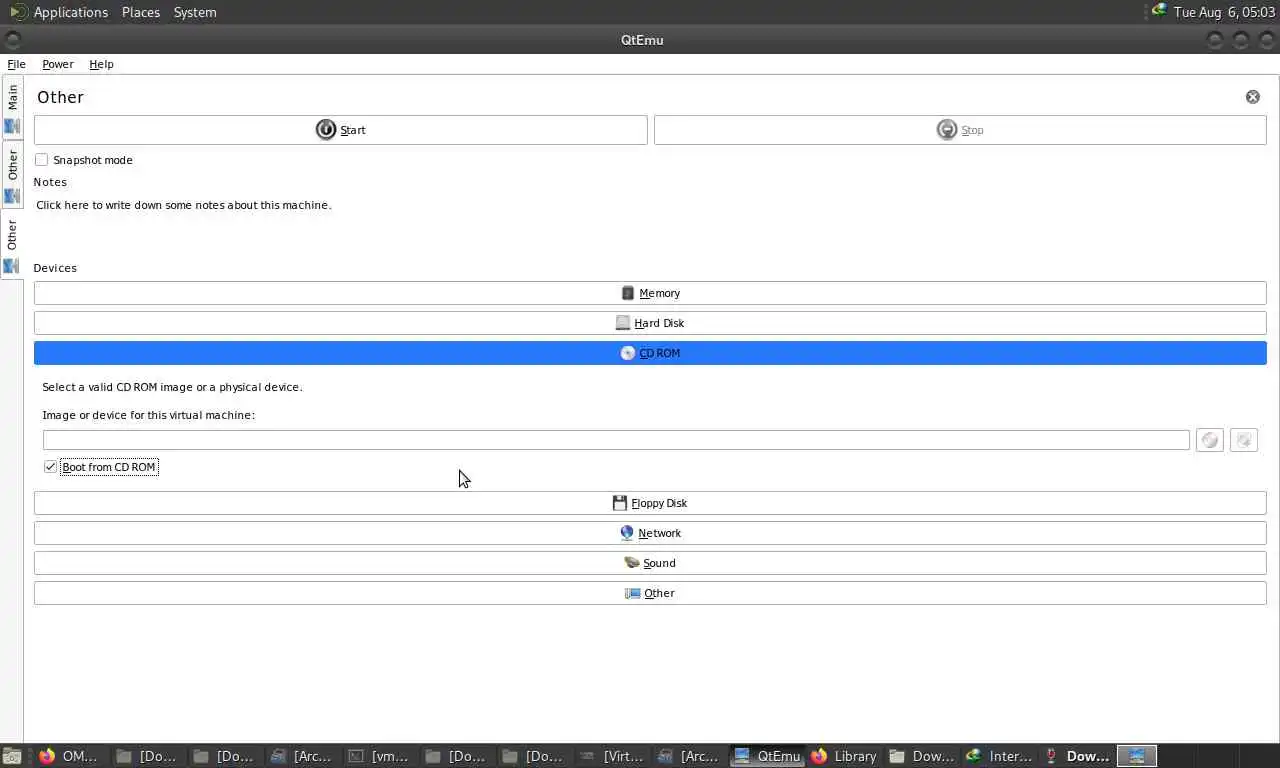
Task: Click the disabled Stop button
Action: click(x=960, y=130)
